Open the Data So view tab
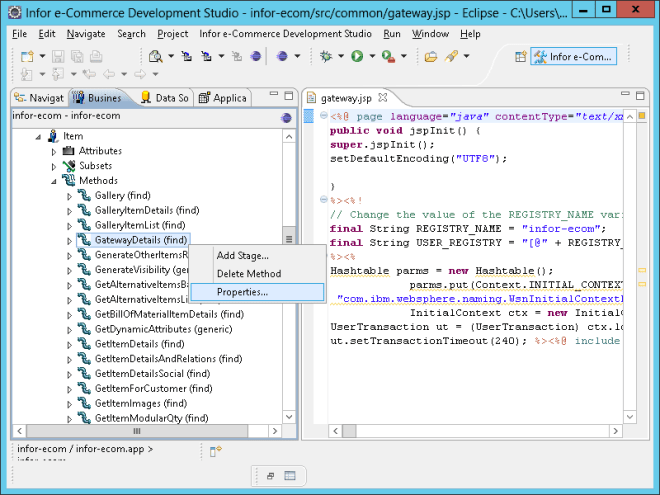The width and height of the screenshot is (660, 495). pyautogui.click(x=164, y=98)
